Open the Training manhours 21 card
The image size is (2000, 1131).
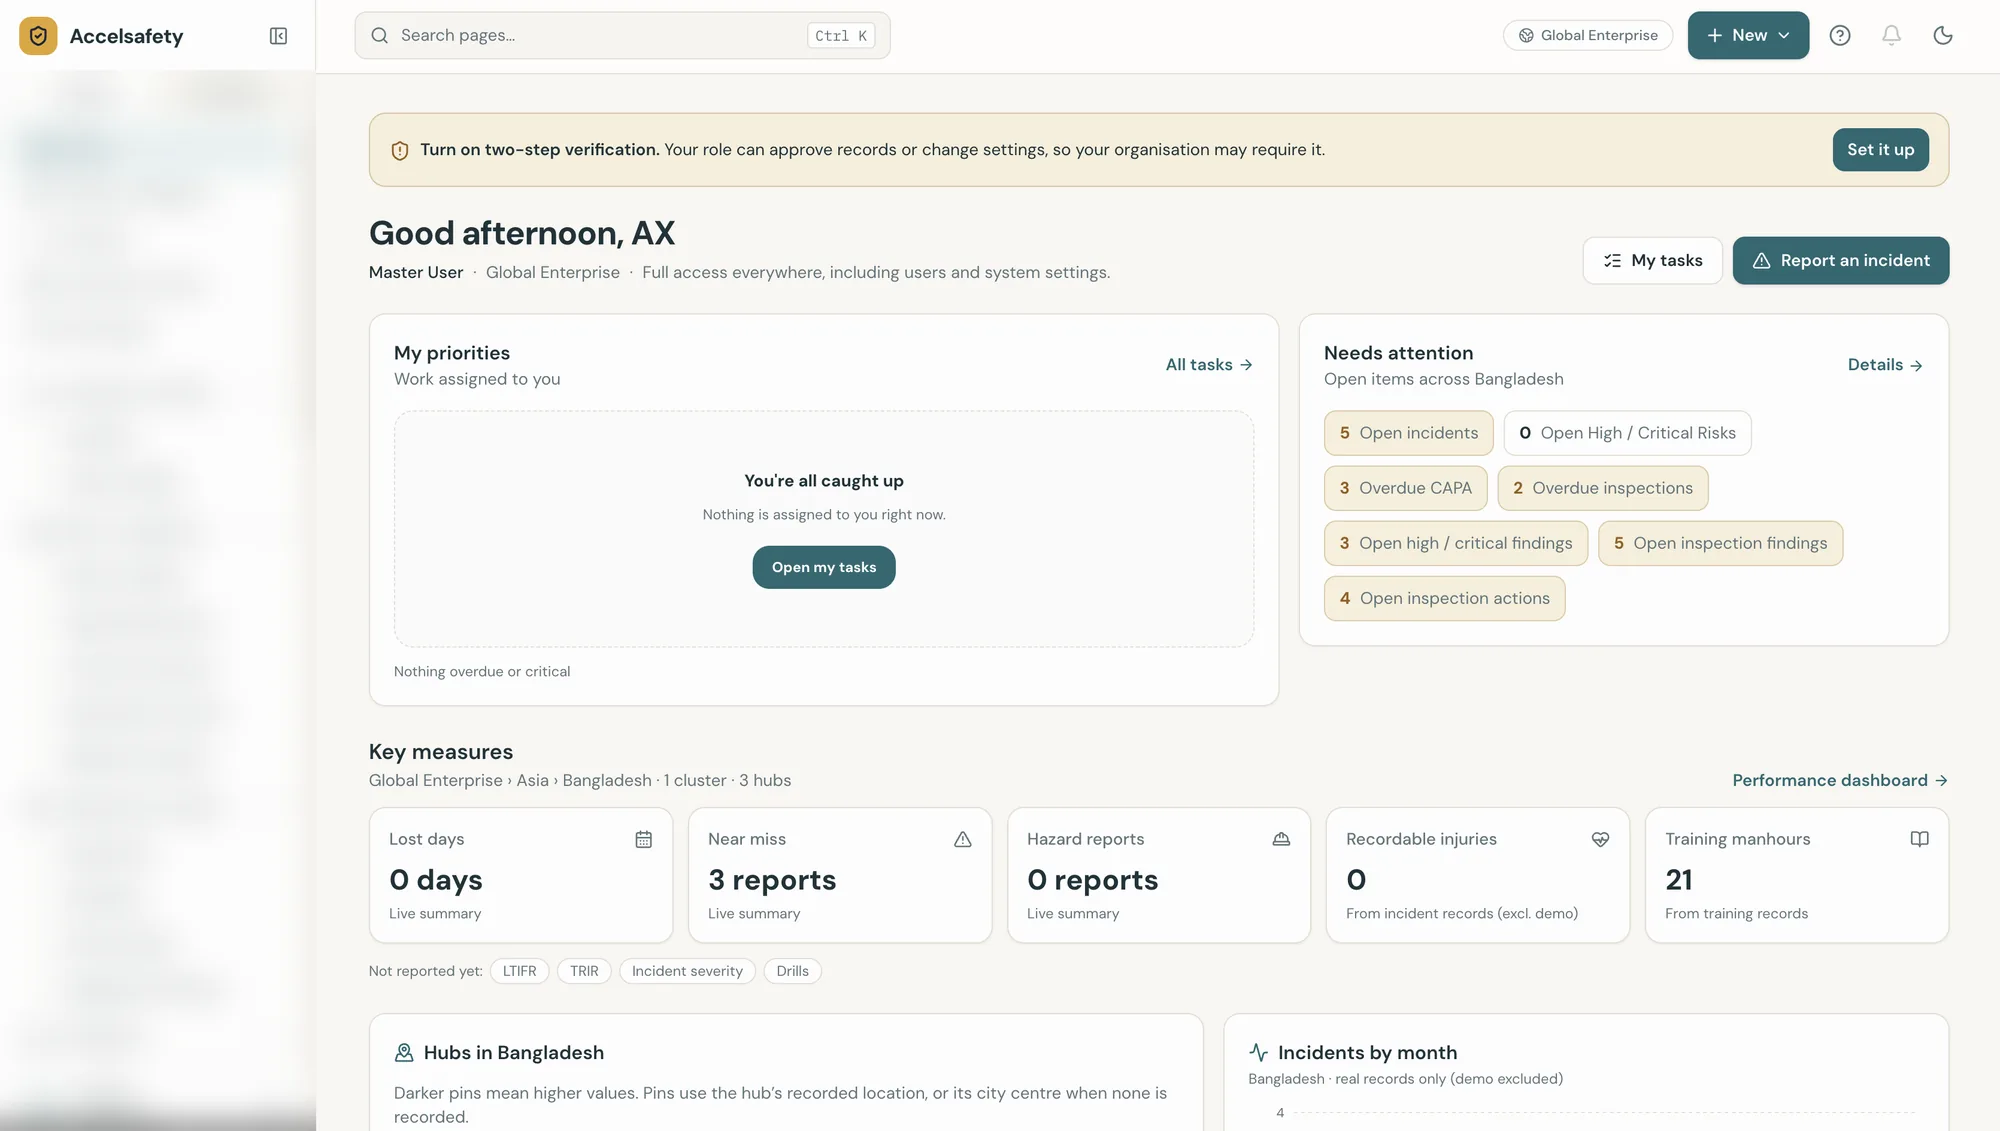(x=1797, y=875)
